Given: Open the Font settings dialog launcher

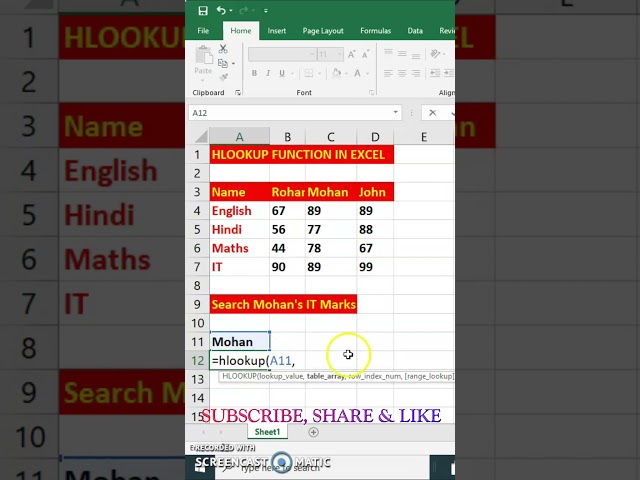Looking at the screenshot, I should point(371,93).
